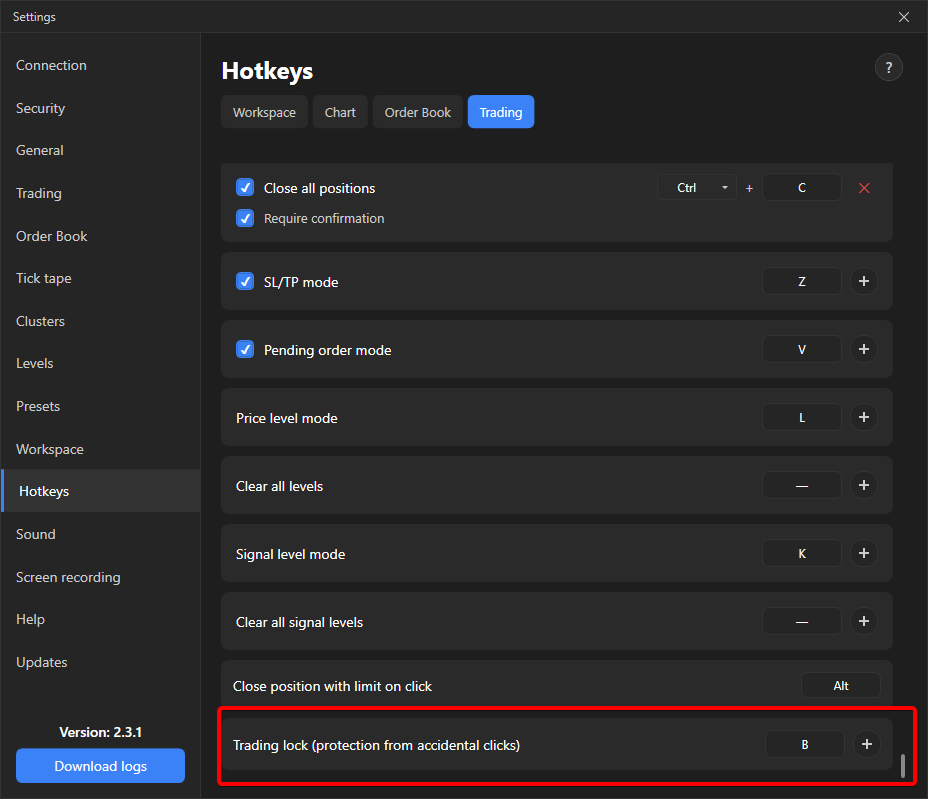928x799 pixels.
Task: Disable the SL/TP mode checkbox
Action: [x=245, y=281]
